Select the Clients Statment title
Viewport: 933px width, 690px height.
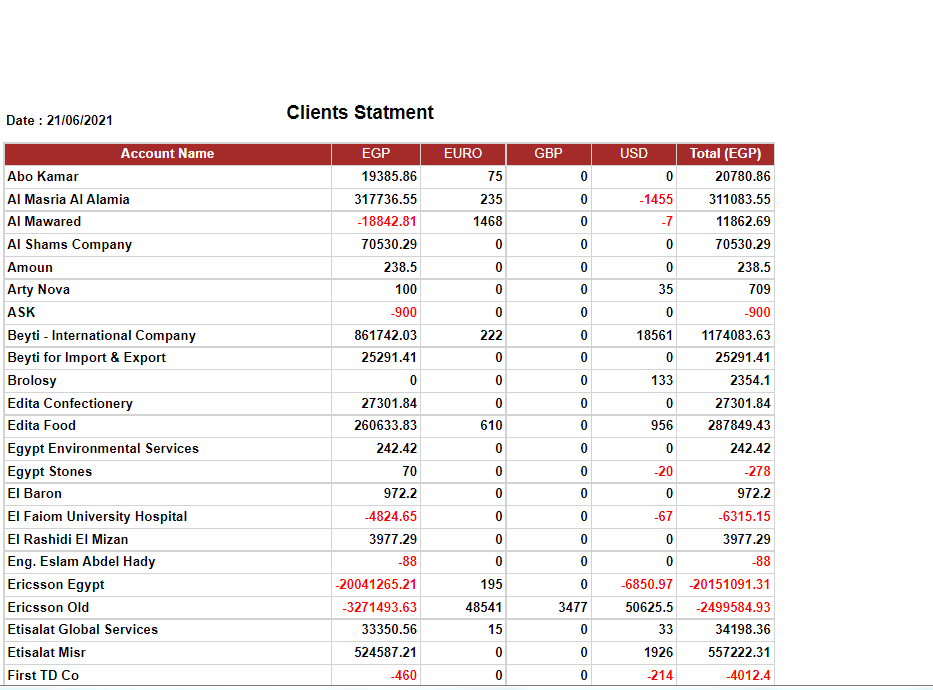click(360, 112)
